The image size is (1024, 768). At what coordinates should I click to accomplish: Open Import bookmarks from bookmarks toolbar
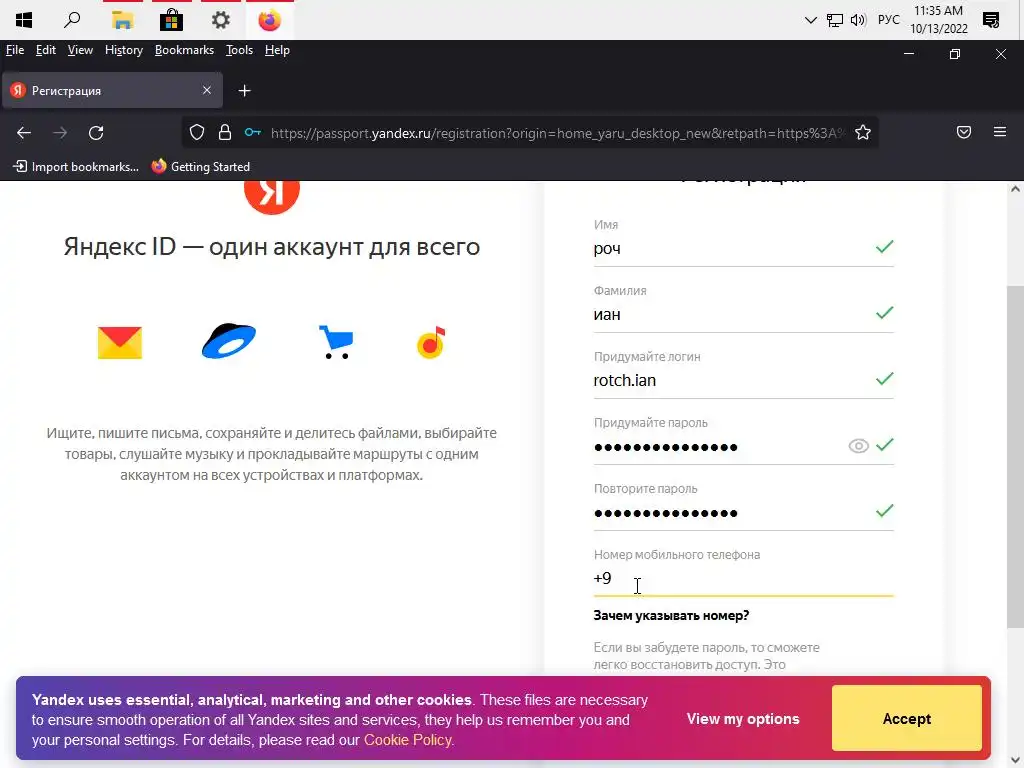point(76,167)
